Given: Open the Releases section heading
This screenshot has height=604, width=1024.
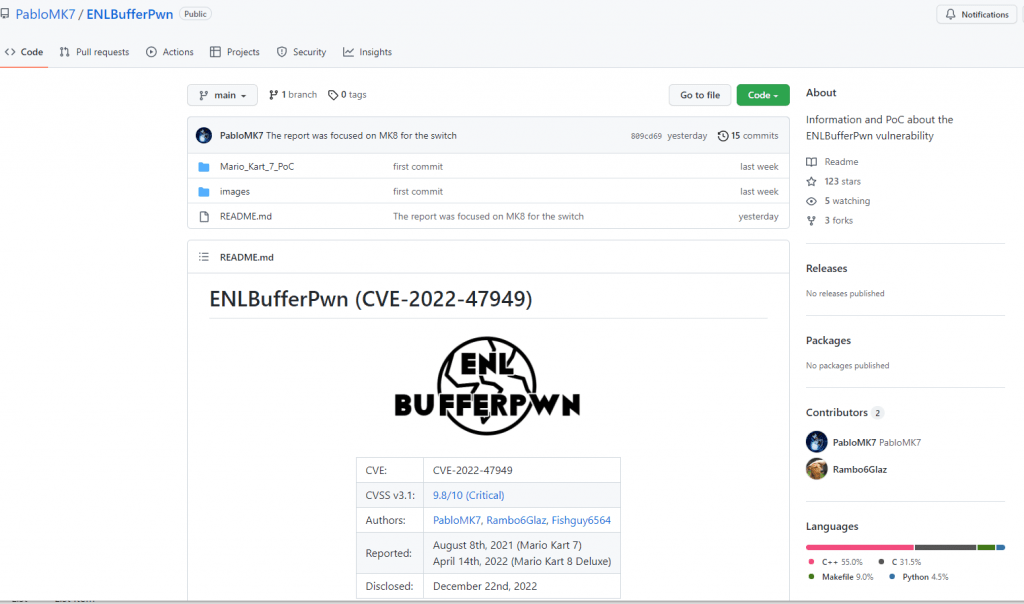Looking at the screenshot, I should pyautogui.click(x=826, y=268).
